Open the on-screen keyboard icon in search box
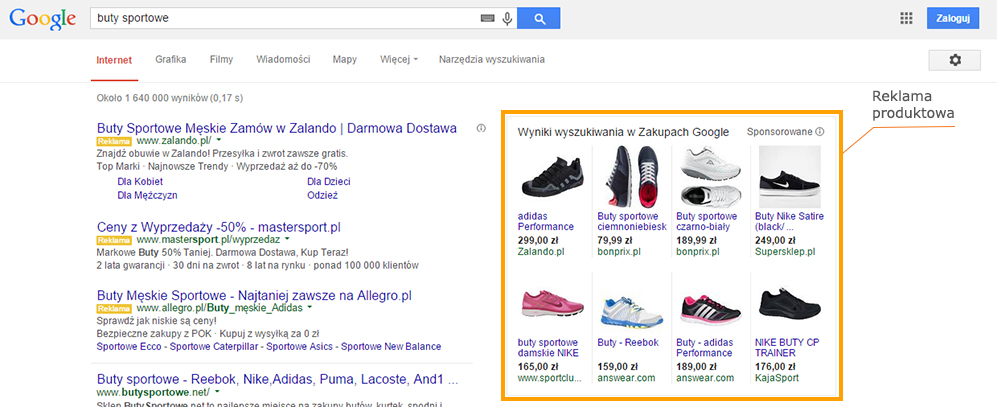This screenshot has height=407, width=997. coord(487,19)
